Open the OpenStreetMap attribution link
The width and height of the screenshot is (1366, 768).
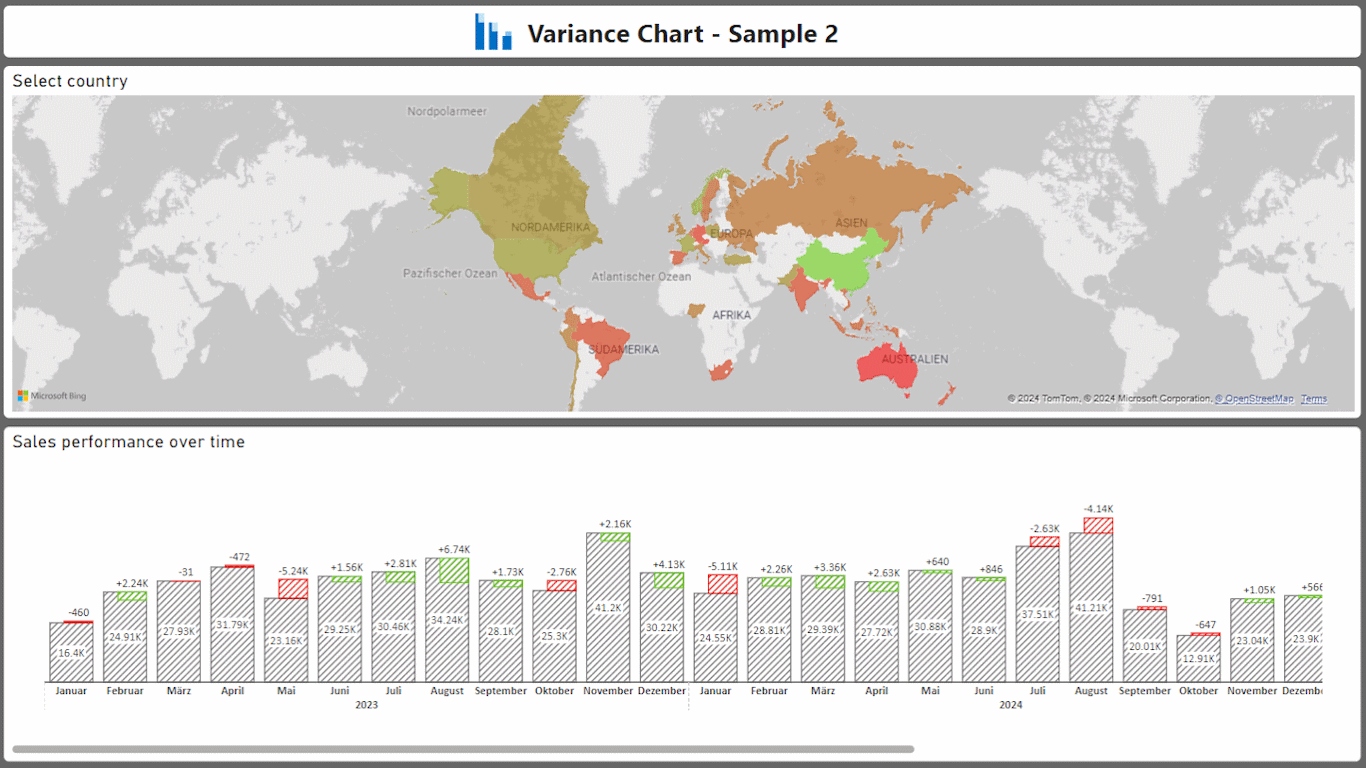pyautogui.click(x=1254, y=399)
